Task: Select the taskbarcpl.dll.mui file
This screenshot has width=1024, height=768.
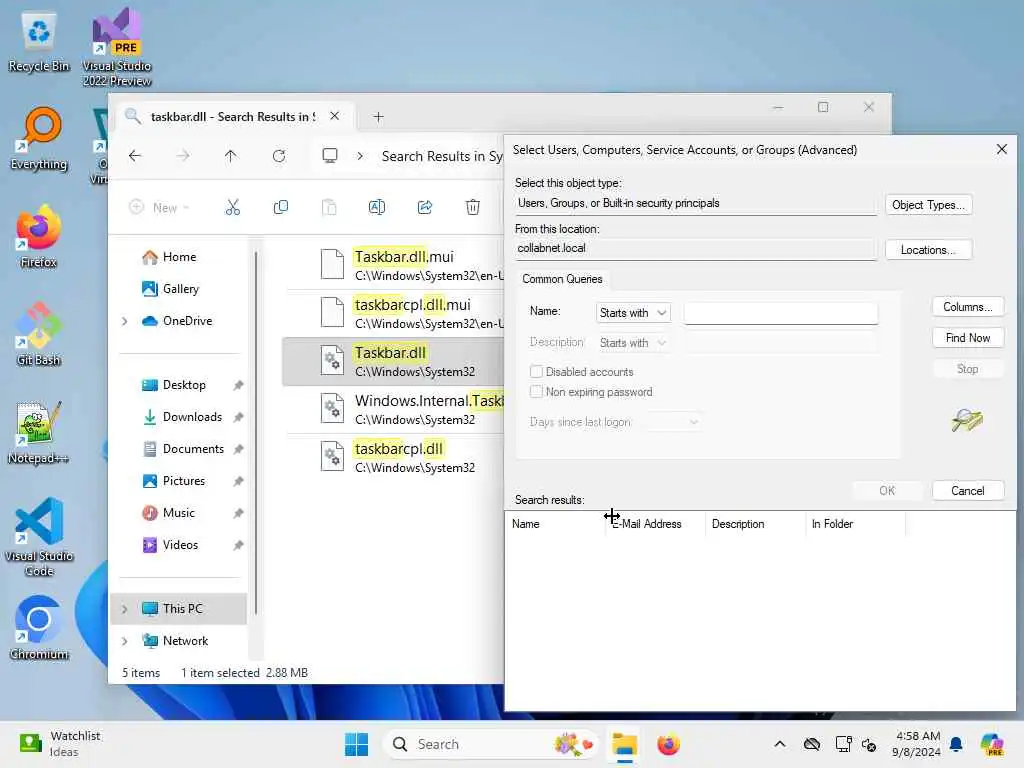Action: [x=393, y=313]
